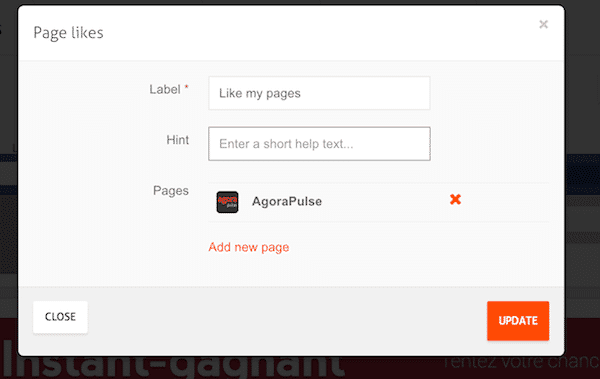Click the CLOSE button in the footer
This screenshot has width=600, height=379.
tap(60, 317)
